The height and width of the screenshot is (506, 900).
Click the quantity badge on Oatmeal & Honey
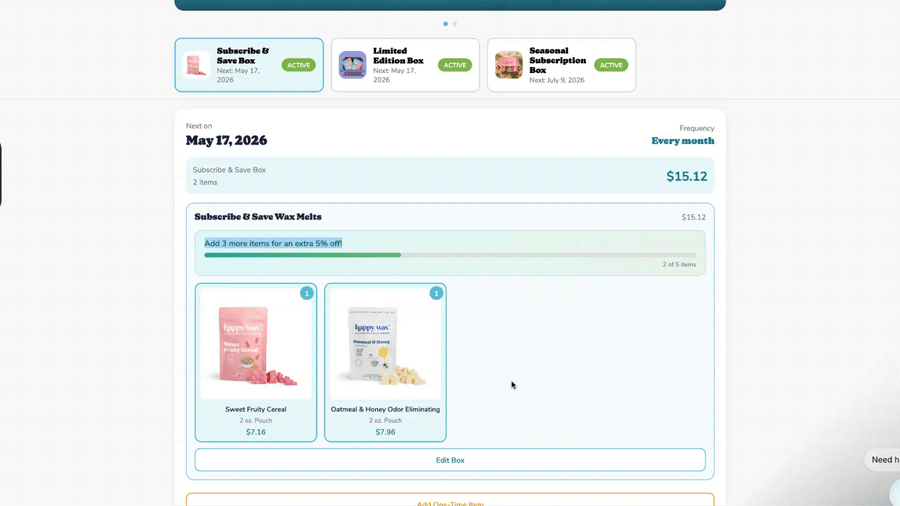pos(436,293)
